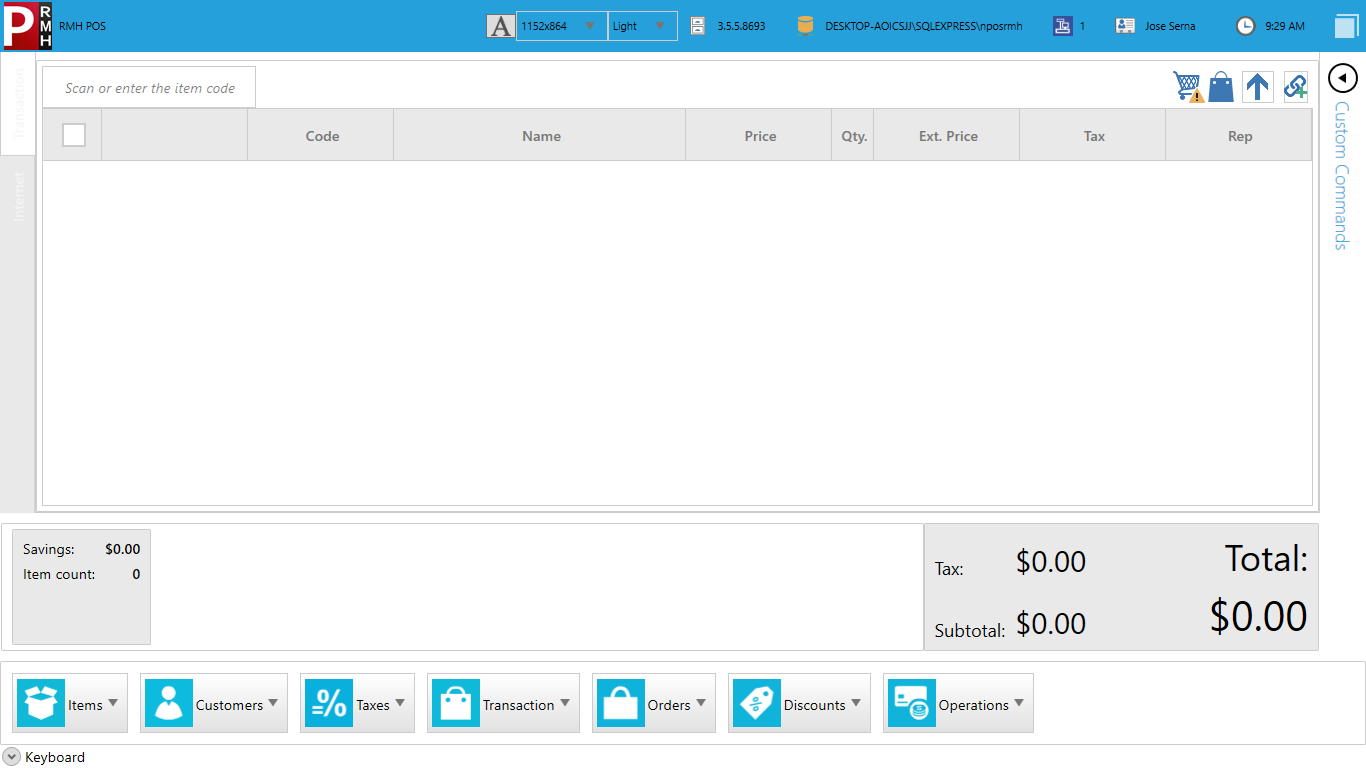Toggle the select-all checkbox in grid header
This screenshot has height=768, width=1366.
tap(74, 135)
